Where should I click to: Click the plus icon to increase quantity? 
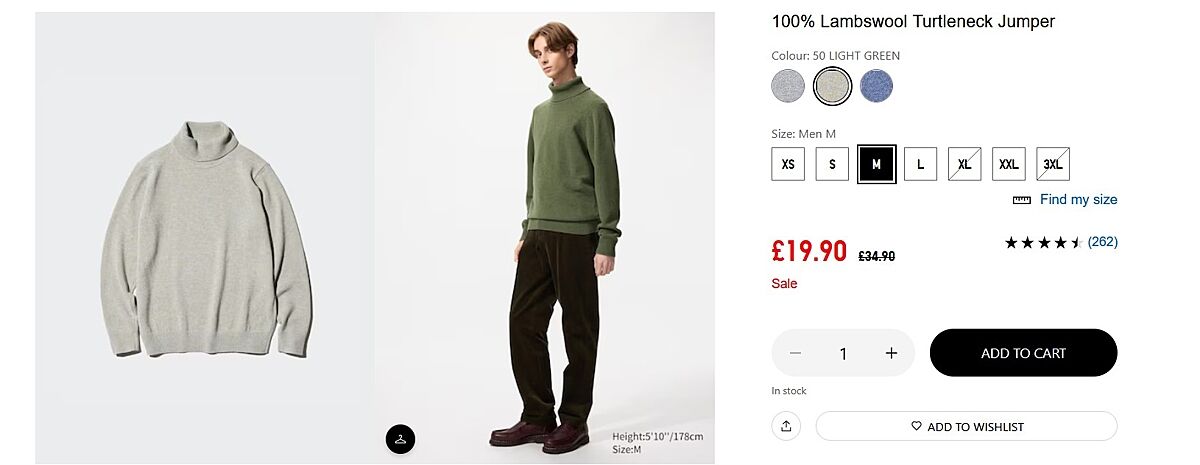891,353
